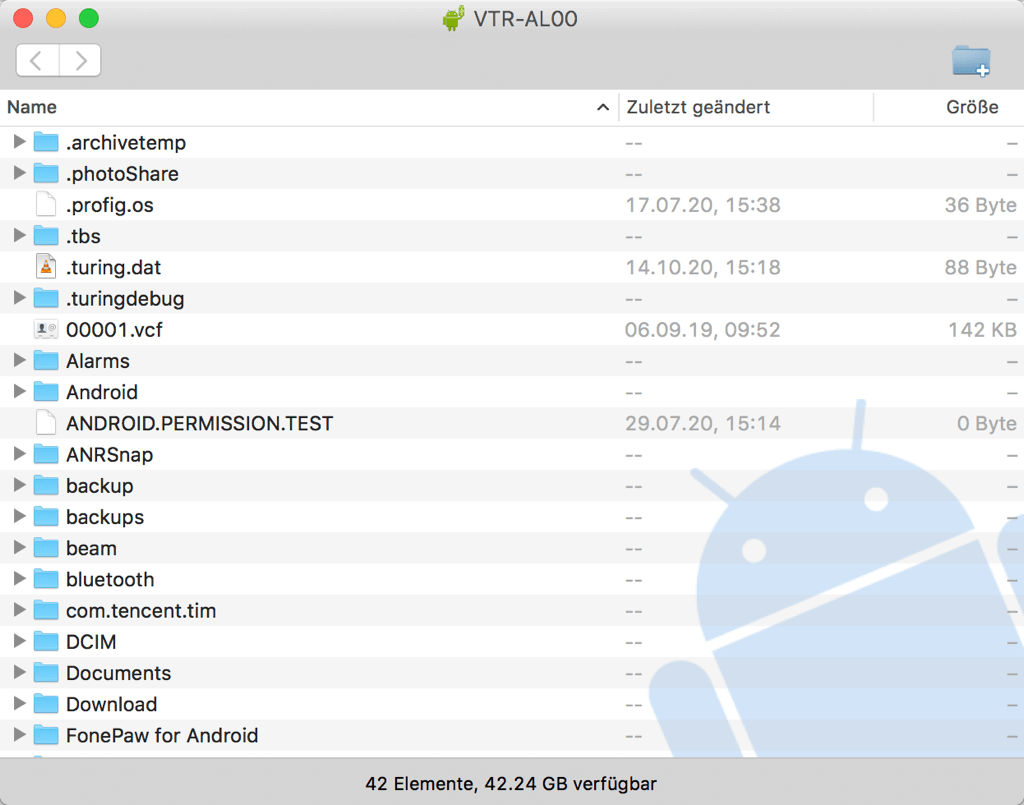The image size is (1024, 805).
Task: Select the file name .profig.os
Action: click(110, 205)
